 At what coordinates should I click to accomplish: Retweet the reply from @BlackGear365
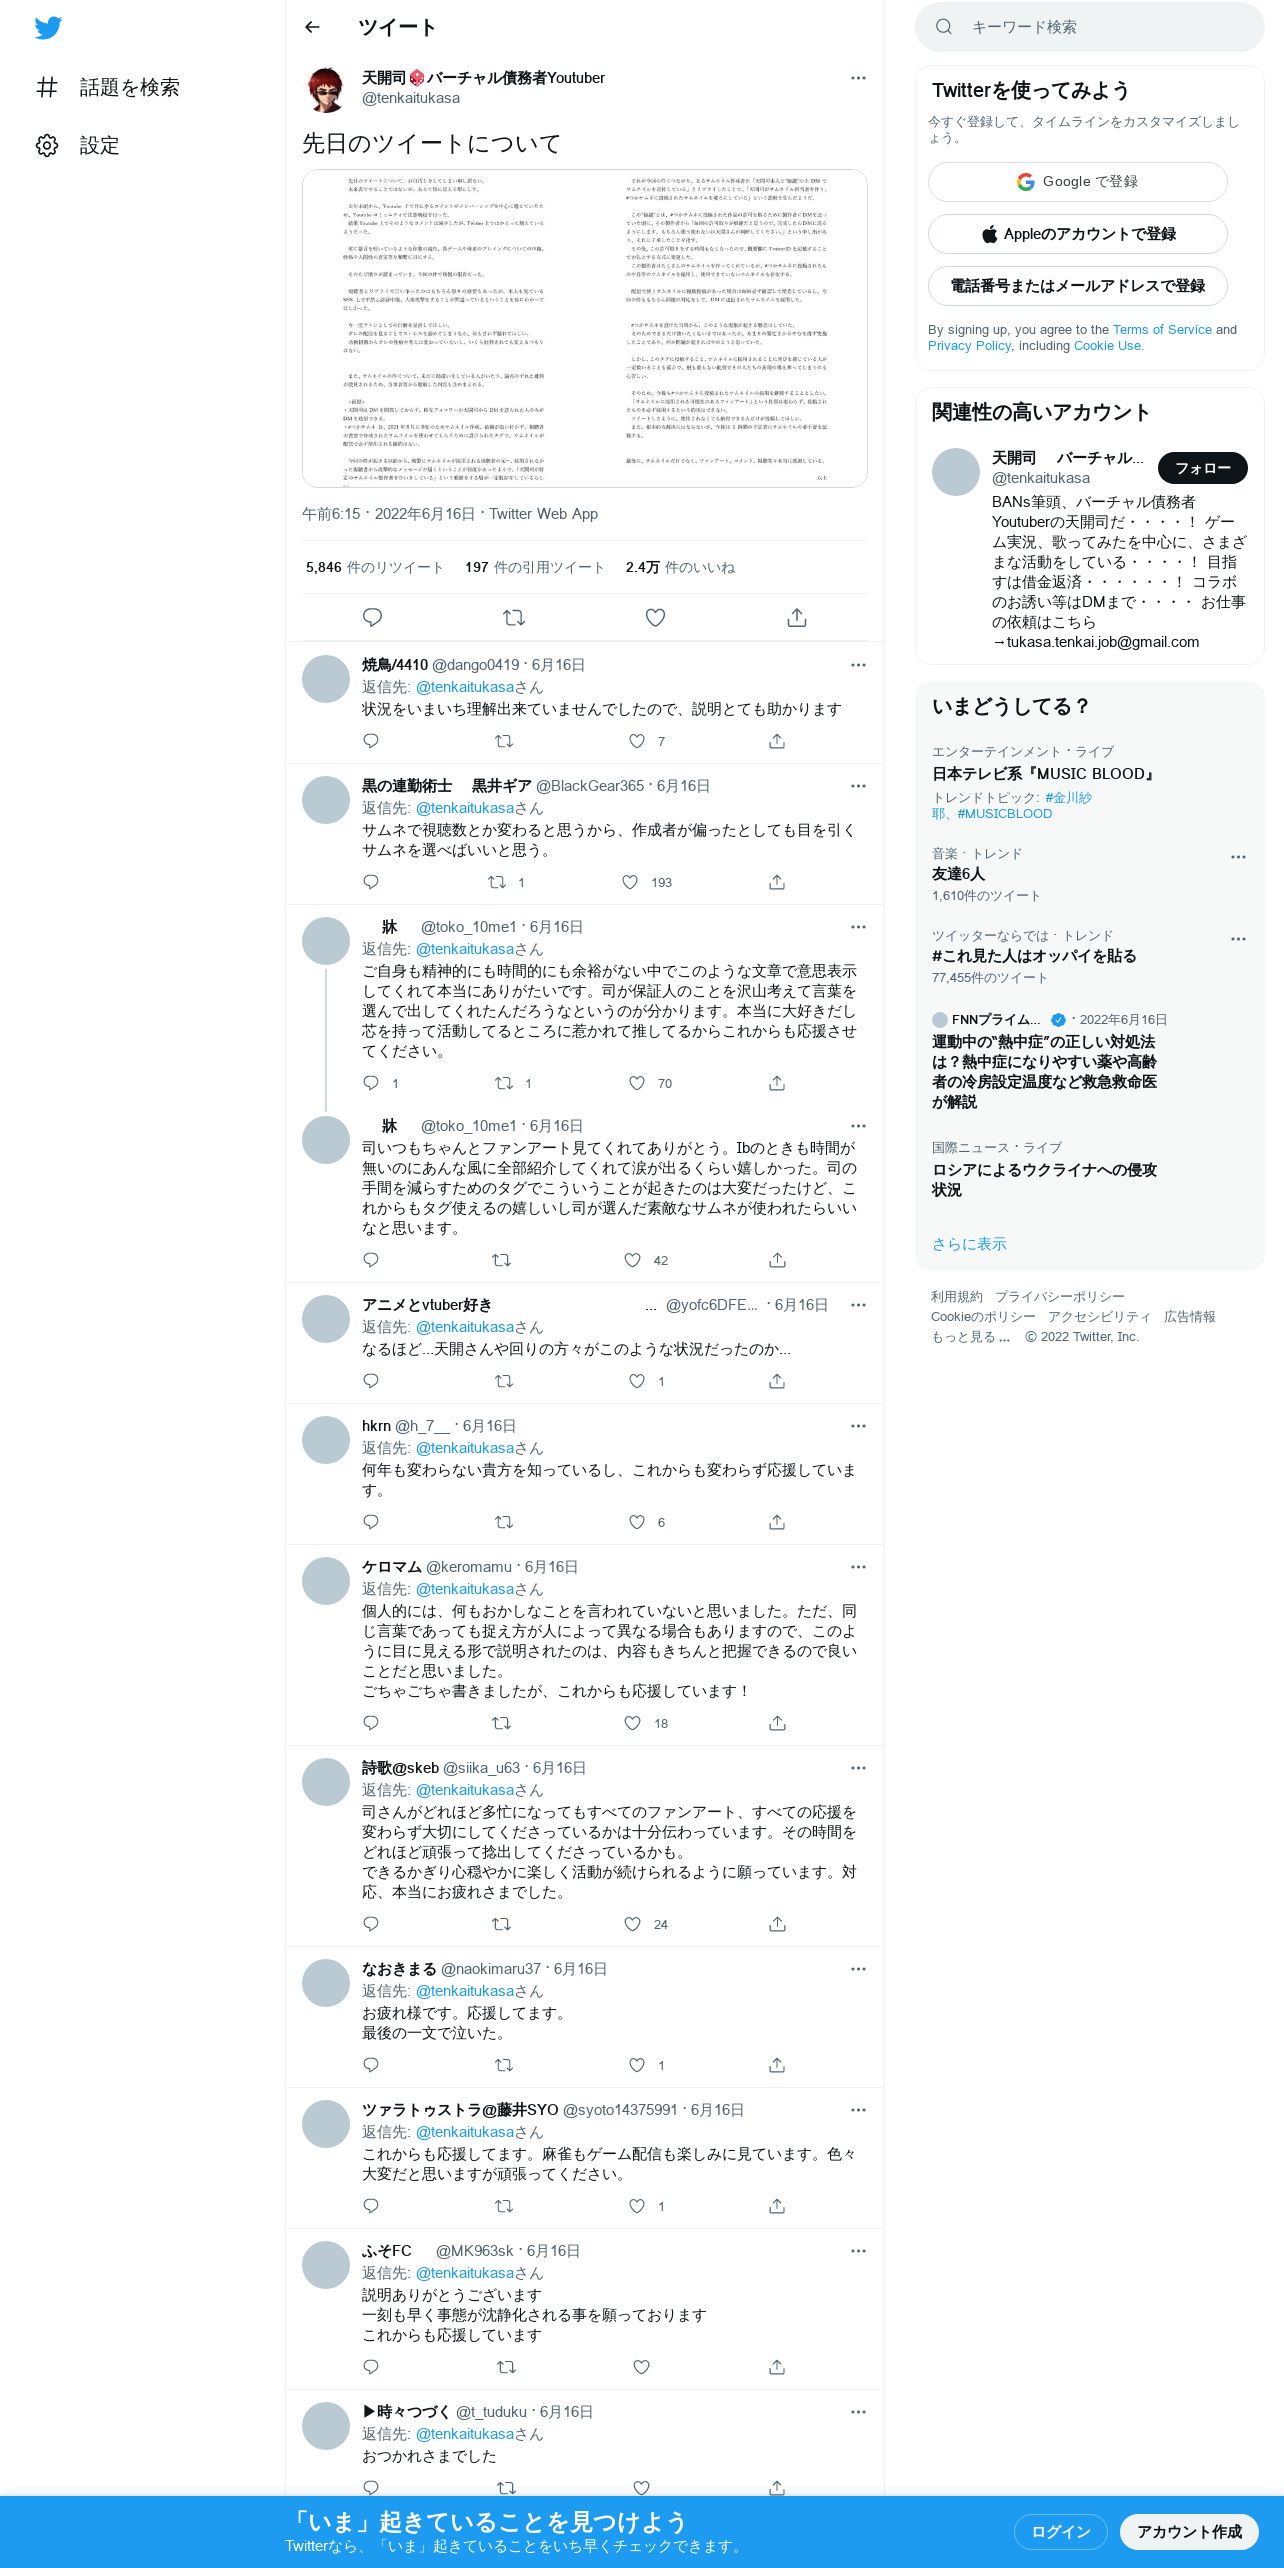coord(496,882)
